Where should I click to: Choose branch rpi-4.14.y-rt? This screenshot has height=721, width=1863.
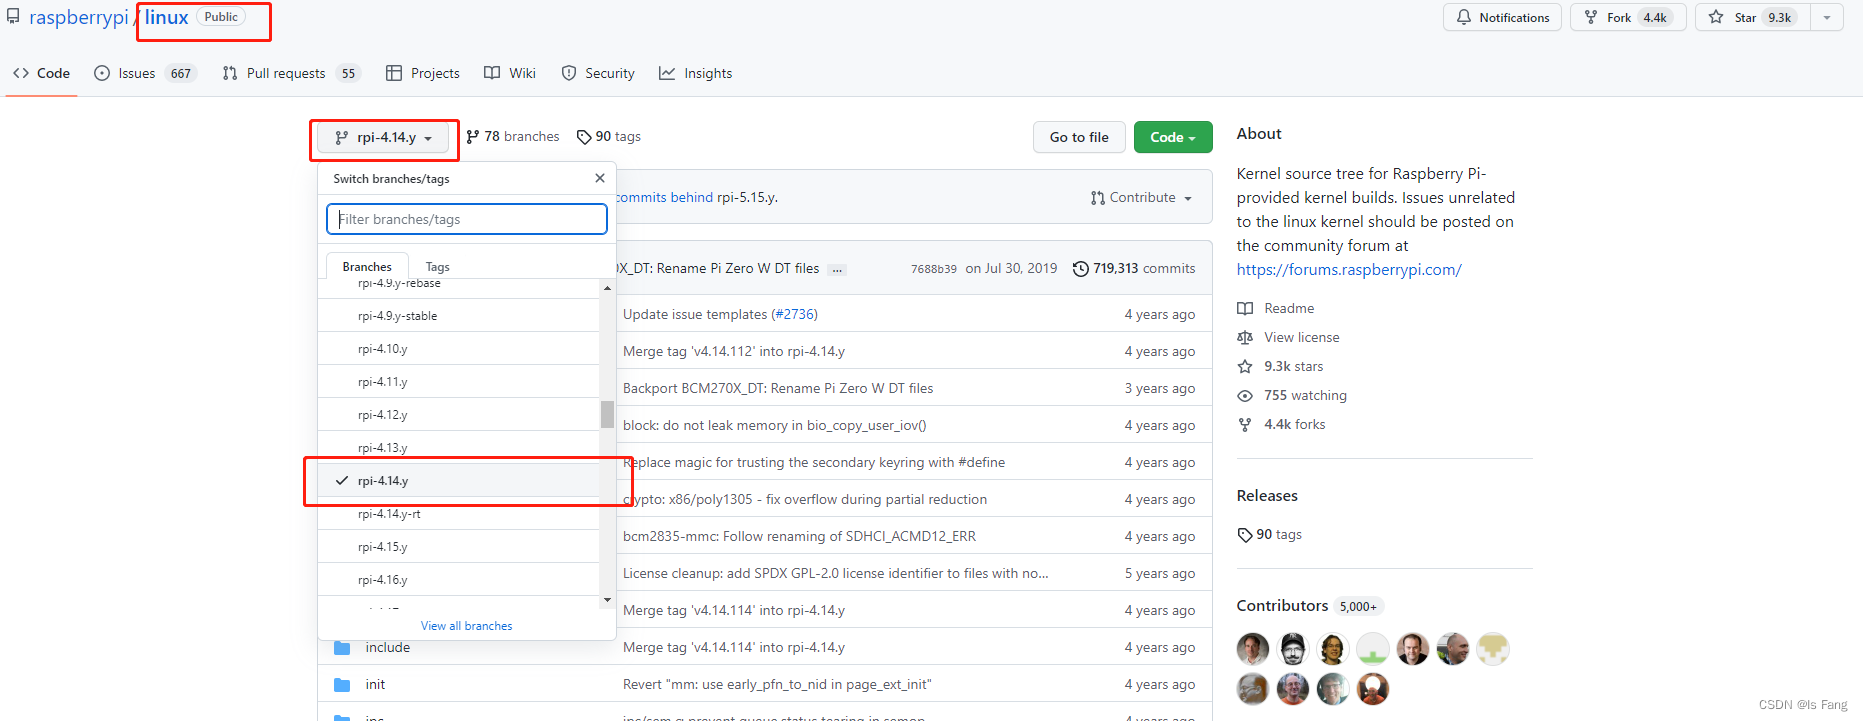coord(459,514)
